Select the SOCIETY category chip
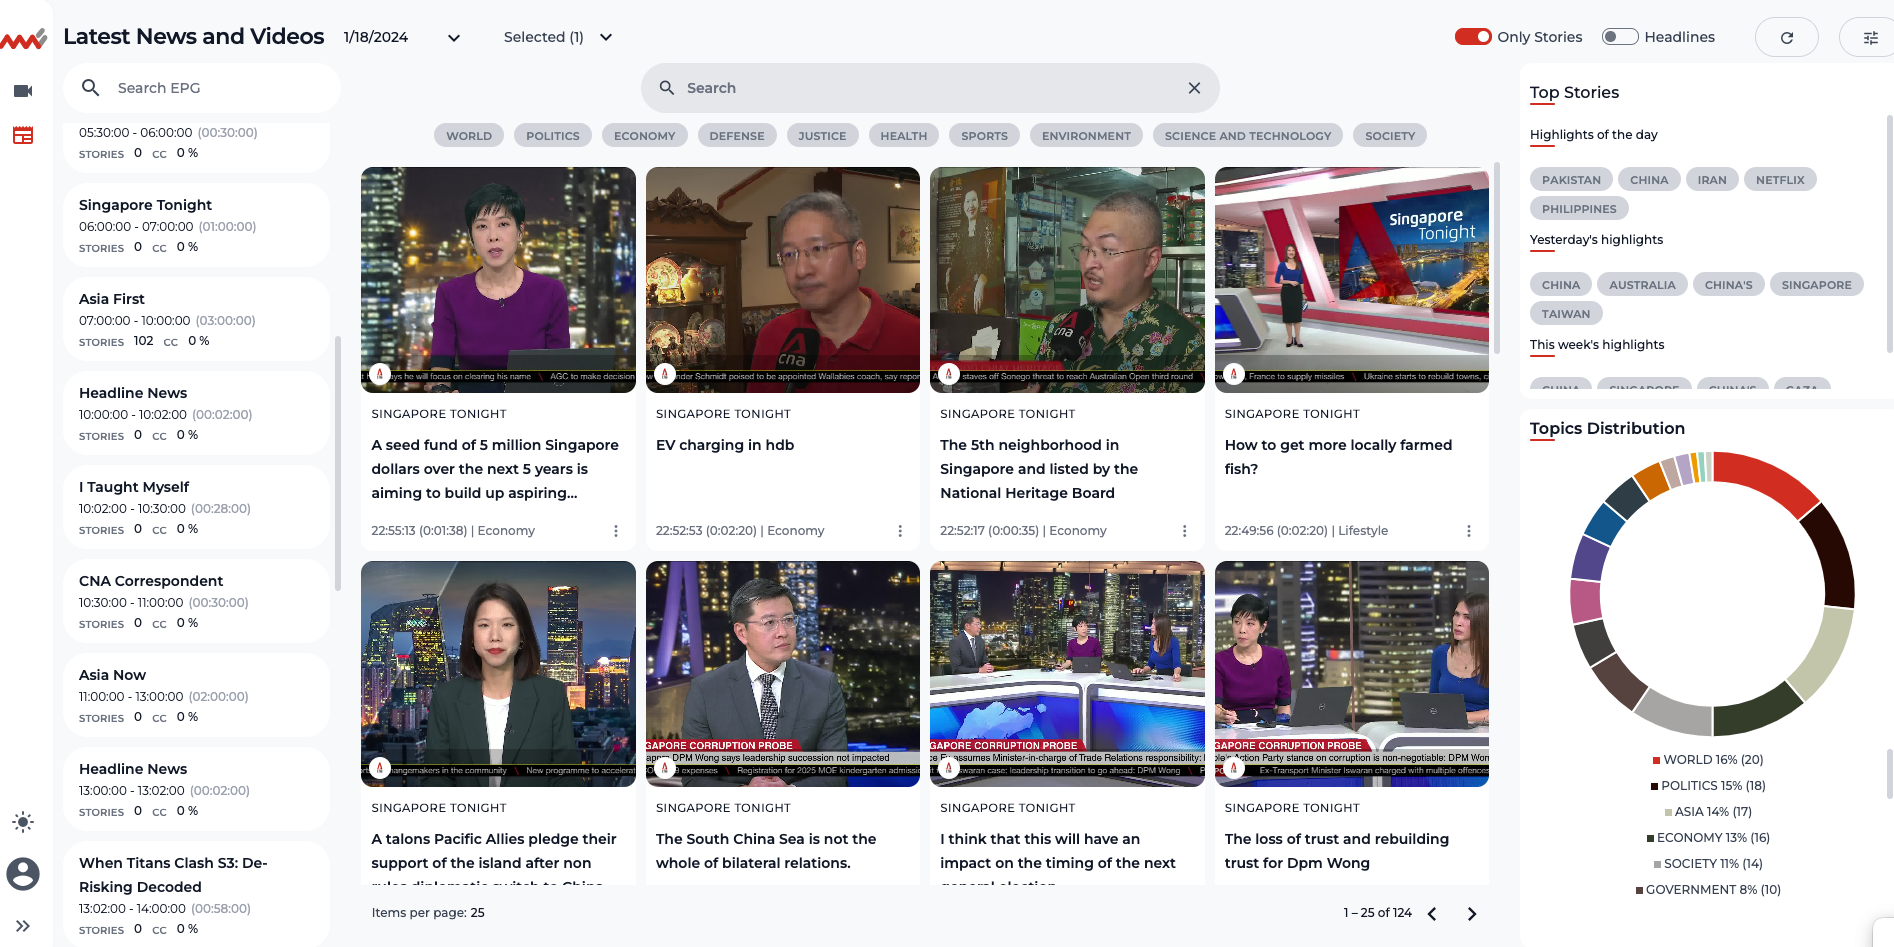The width and height of the screenshot is (1894, 947). coord(1390,136)
